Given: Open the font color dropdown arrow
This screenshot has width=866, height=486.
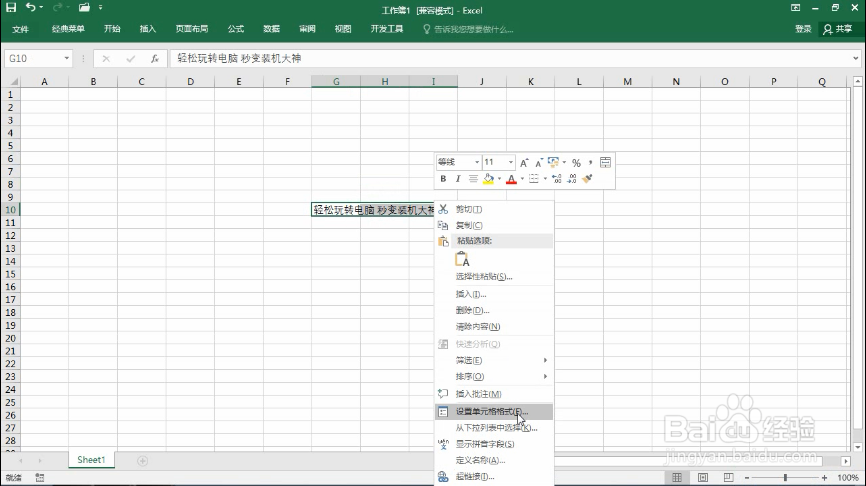Looking at the screenshot, I should tap(522, 179).
